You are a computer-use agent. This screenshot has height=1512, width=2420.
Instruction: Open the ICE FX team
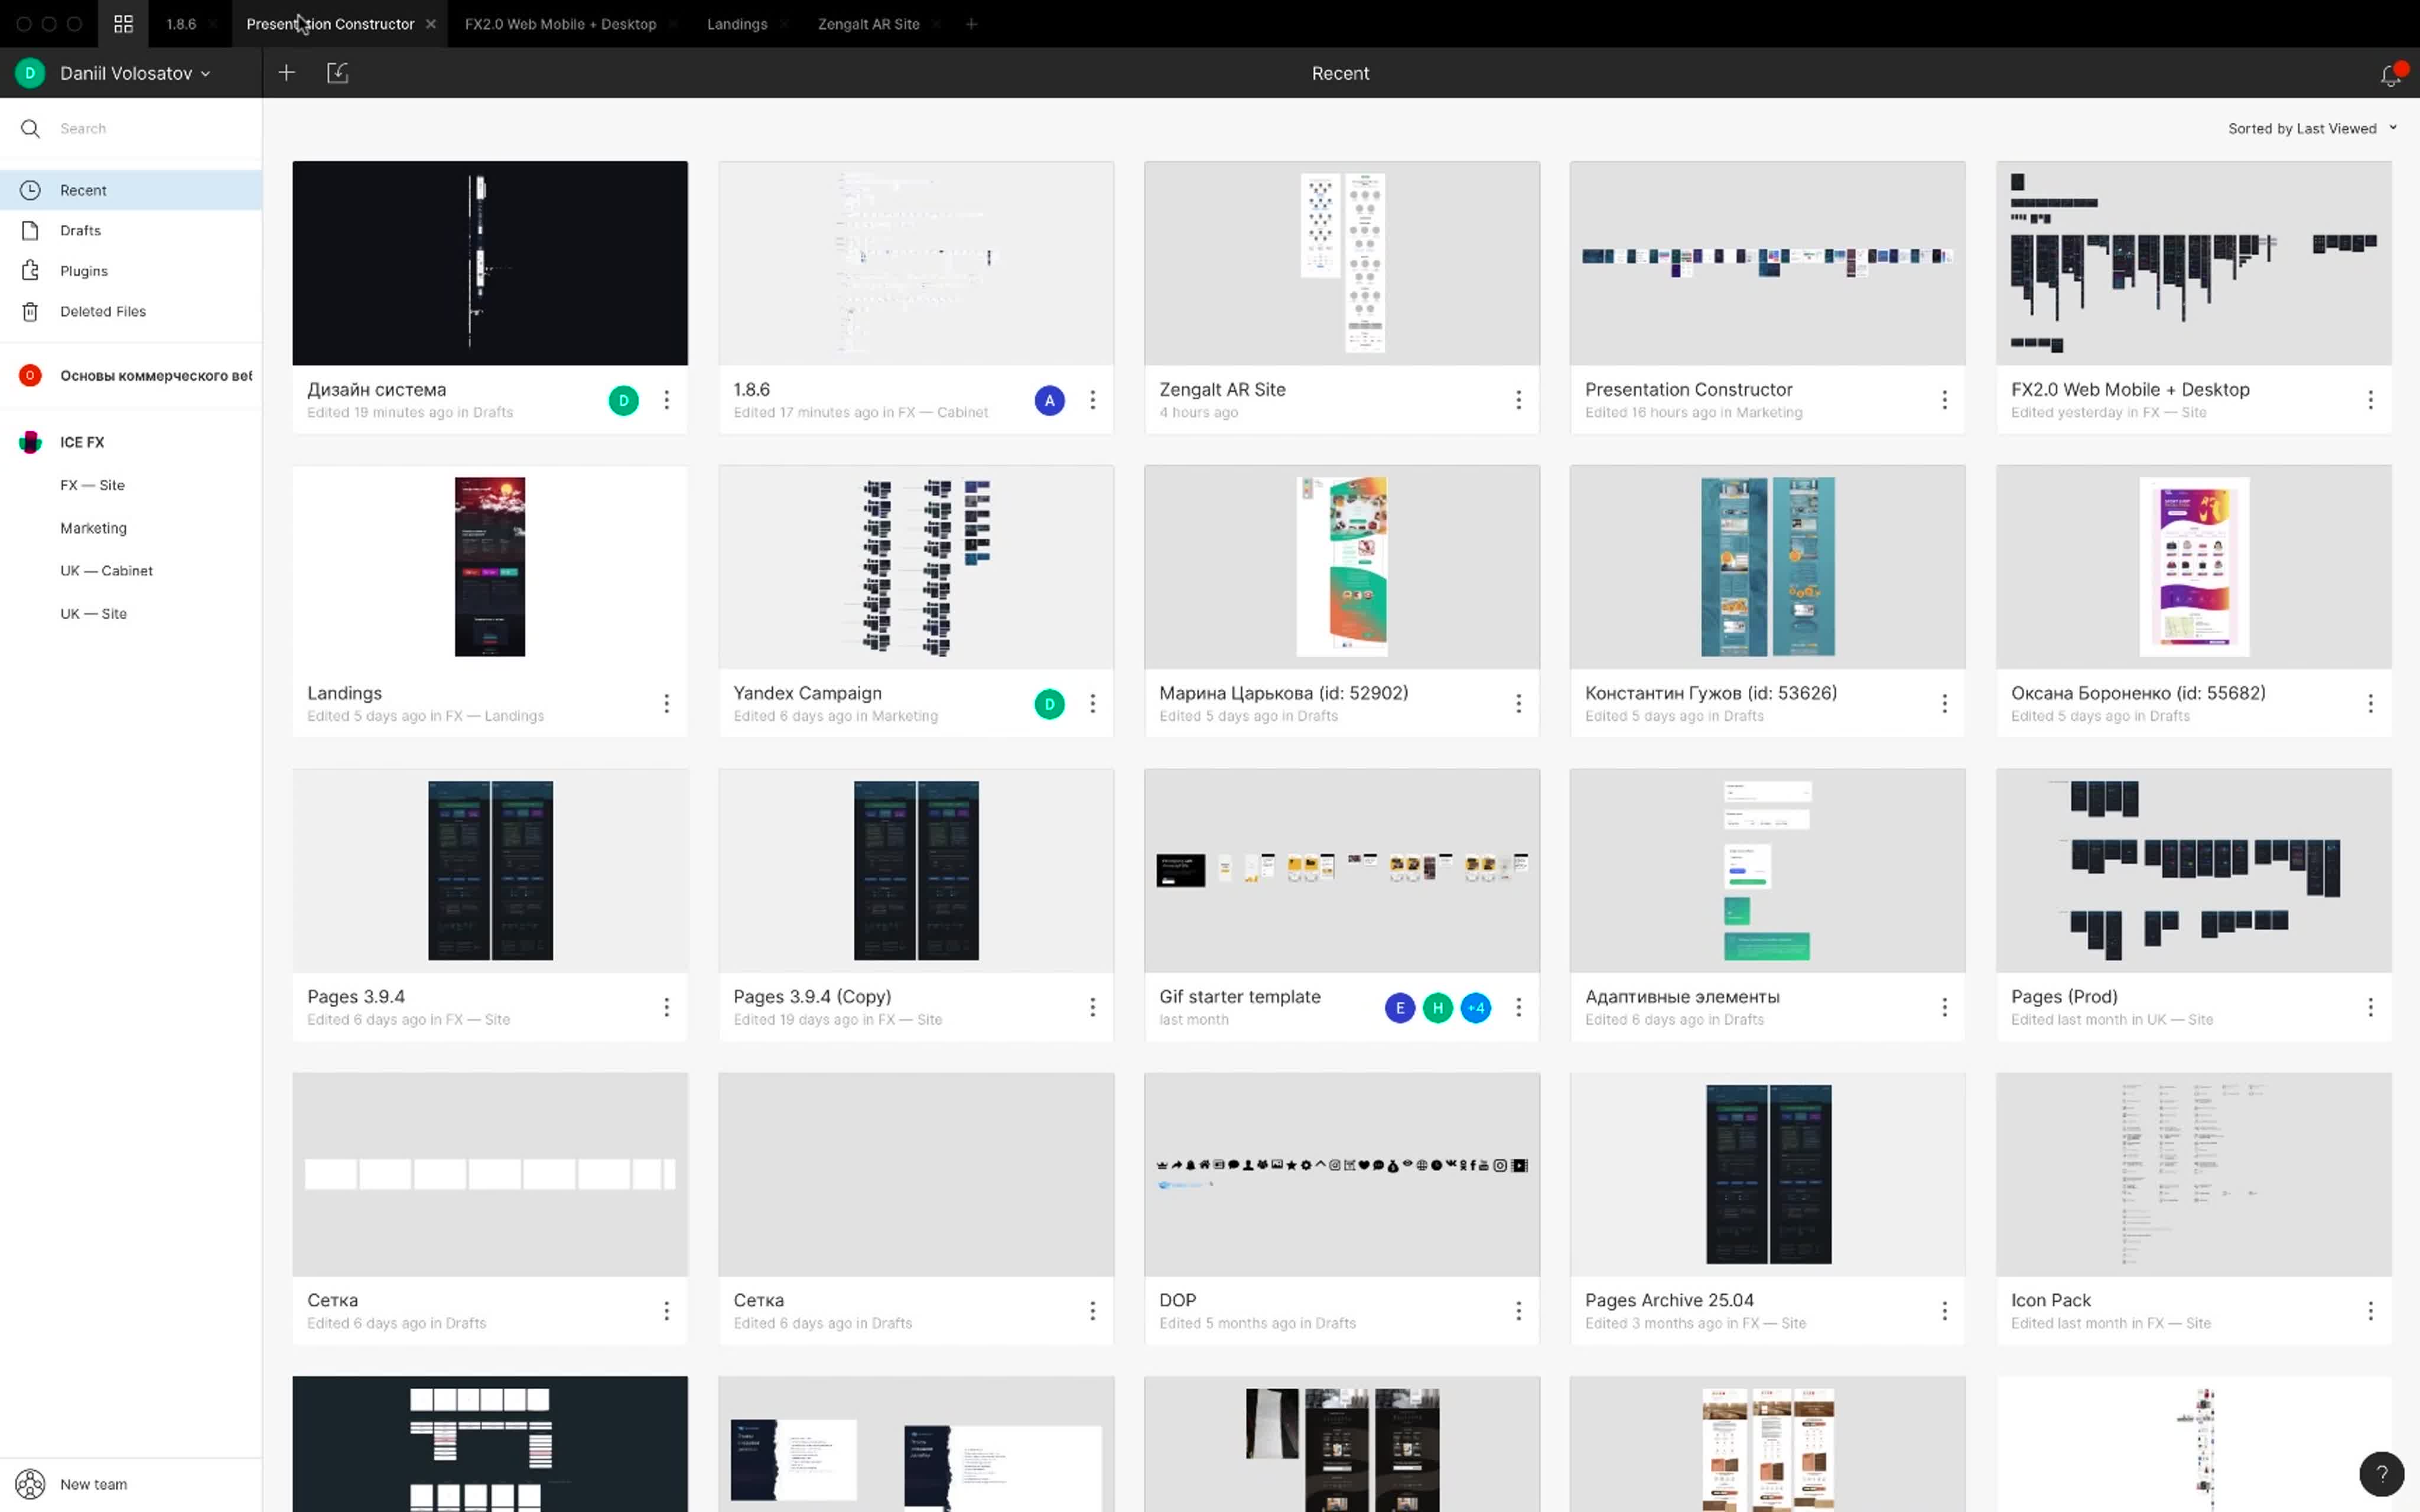click(x=131, y=442)
